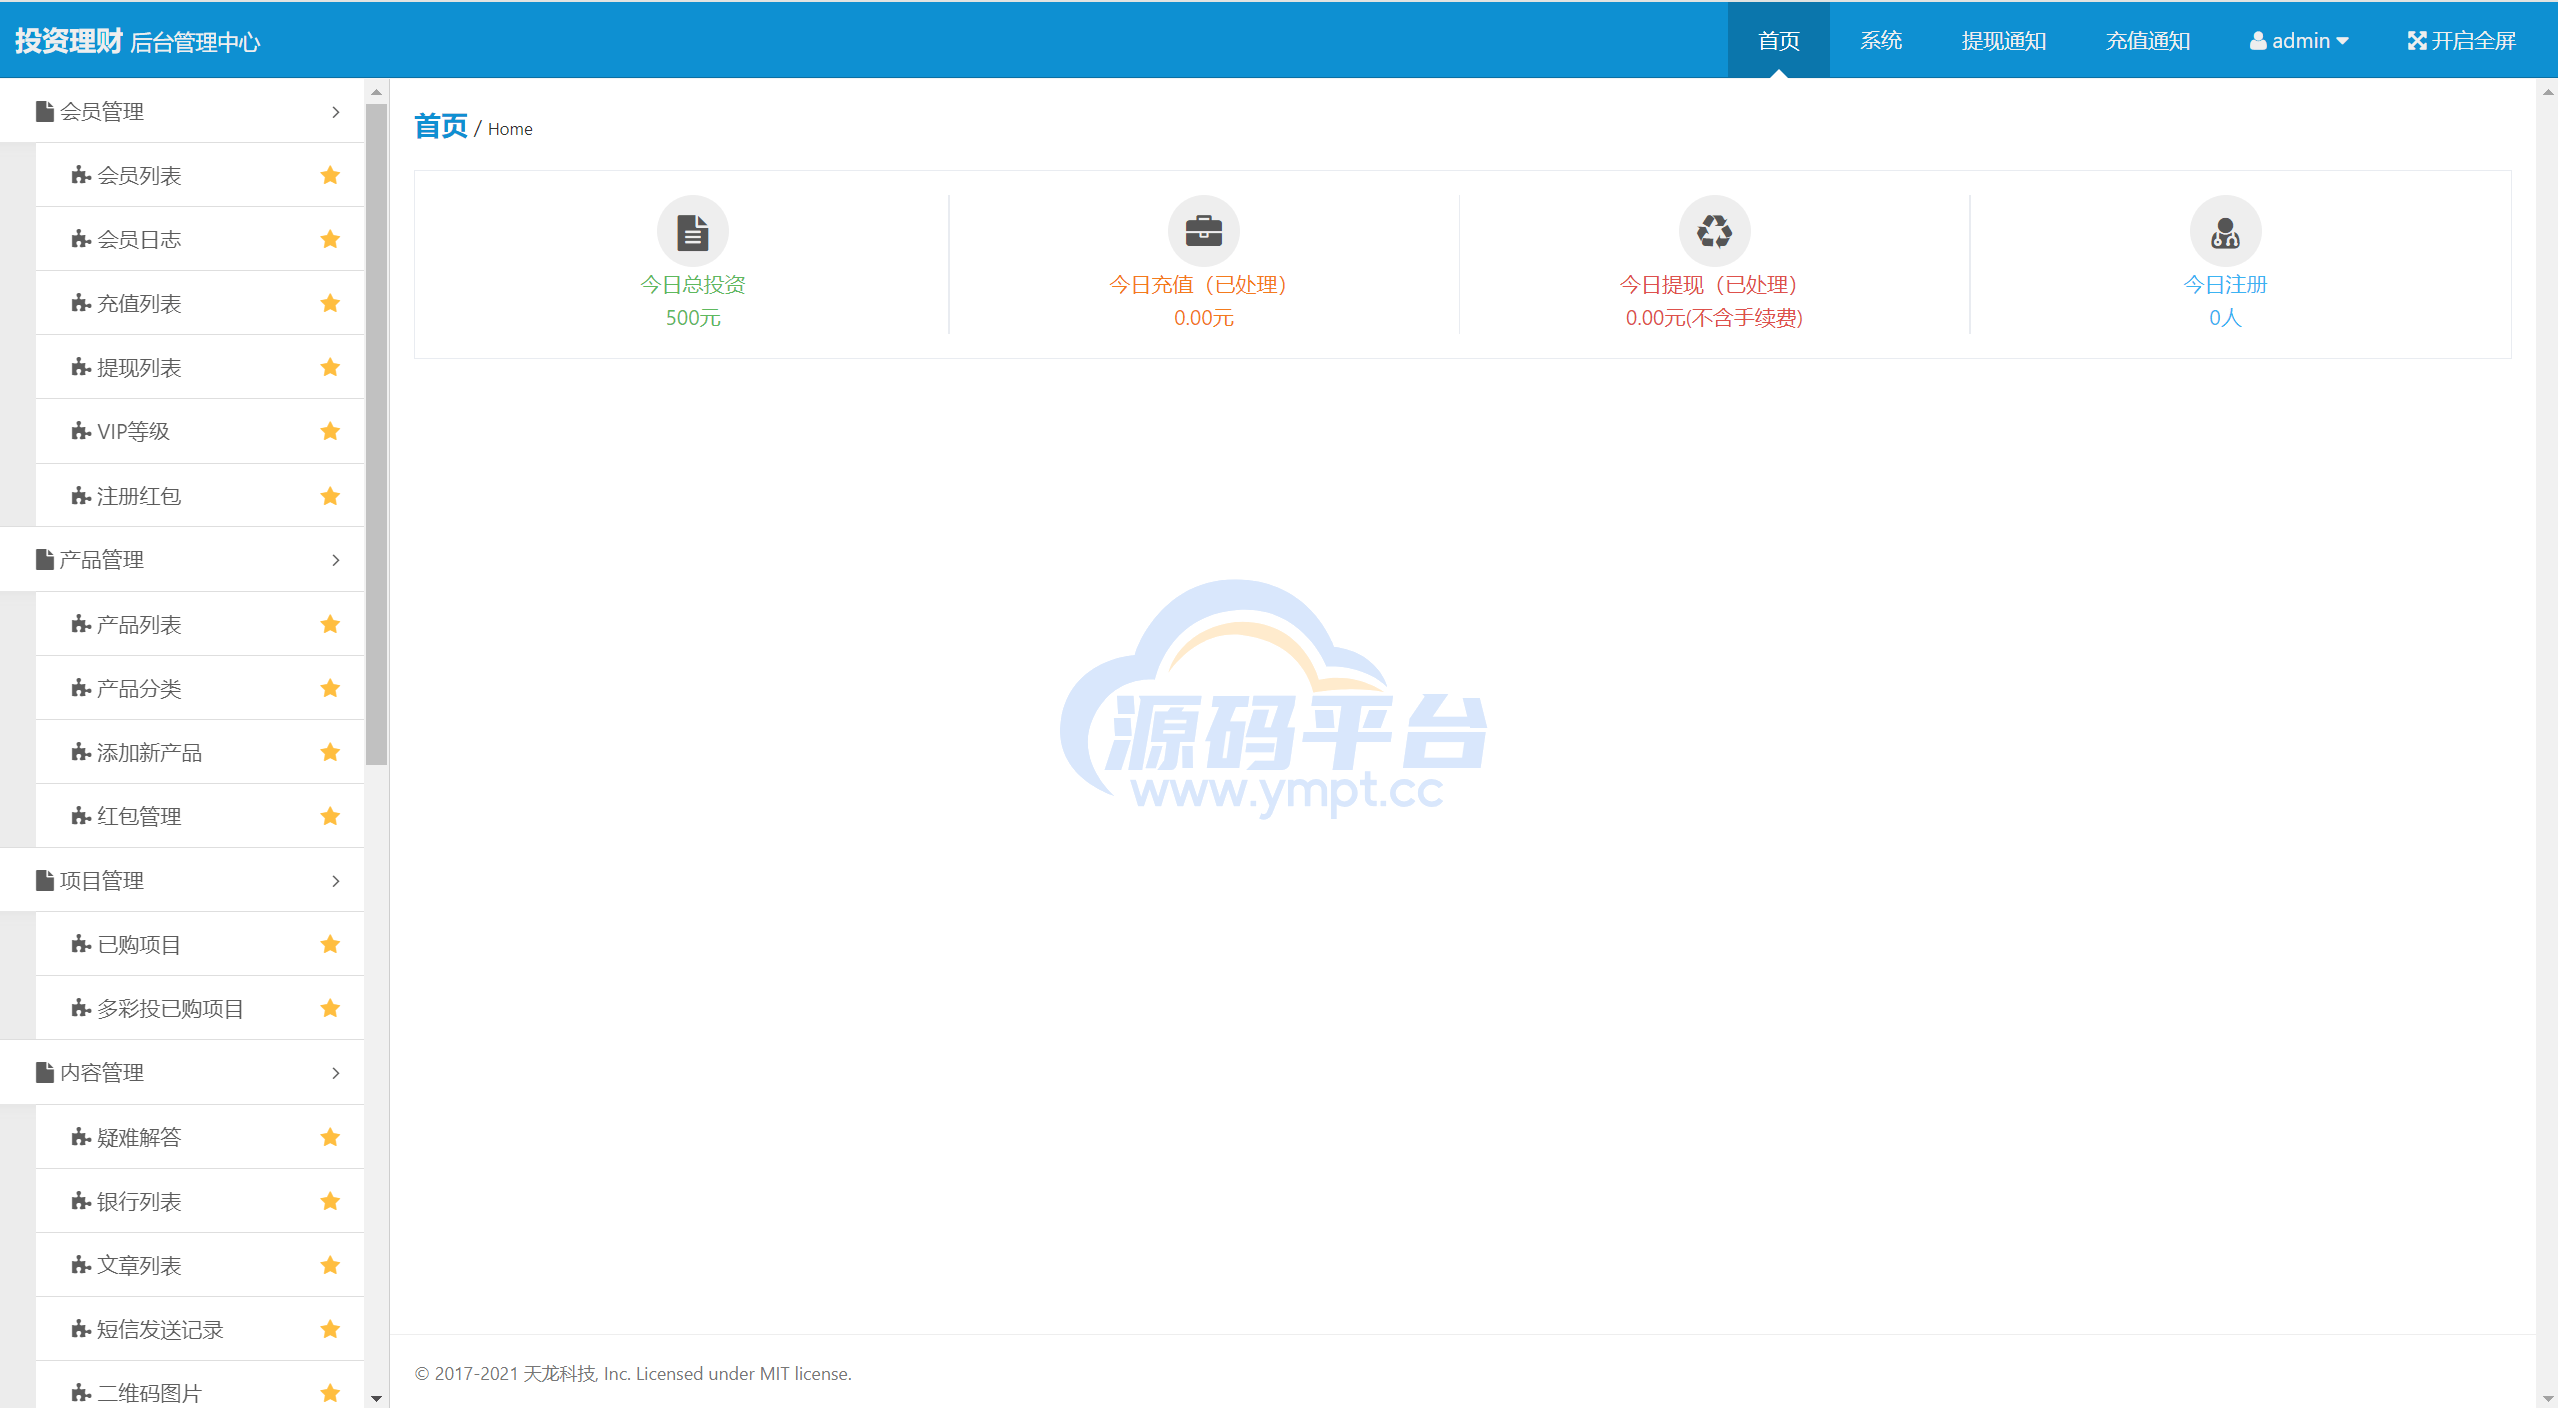Click the star icon for 疑难解答
The height and width of the screenshot is (1408, 2558).
coord(330,1137)
